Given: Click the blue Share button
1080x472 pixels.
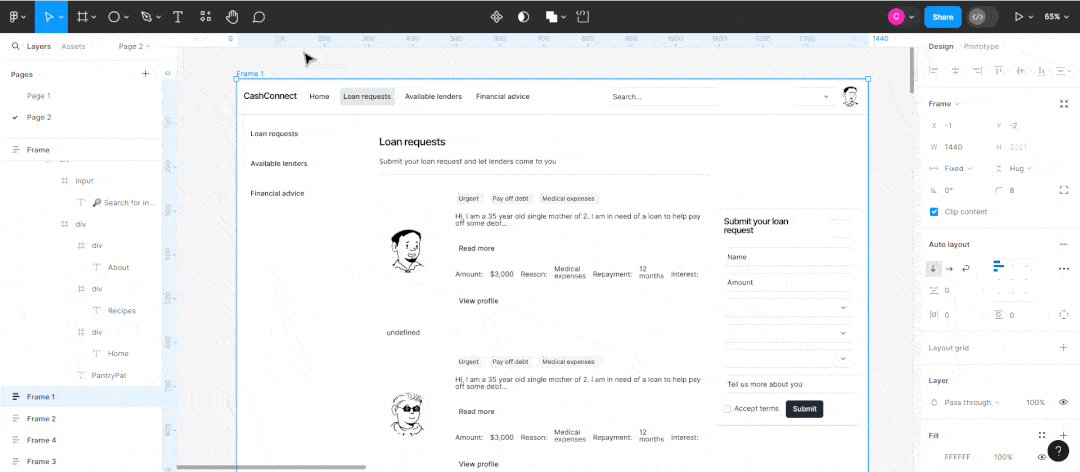Looking at the screenshot, I should tap(942, 17).
